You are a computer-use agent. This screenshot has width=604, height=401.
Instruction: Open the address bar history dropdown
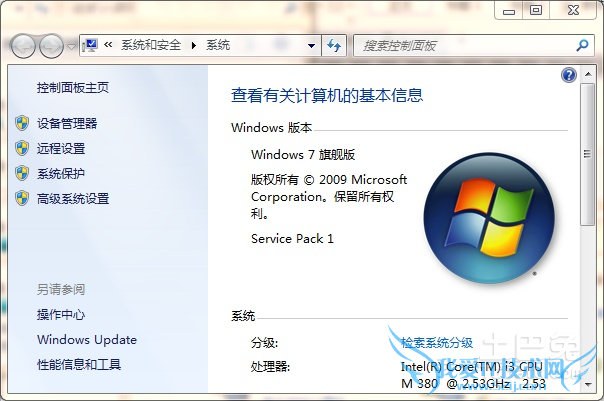point(311,46)
